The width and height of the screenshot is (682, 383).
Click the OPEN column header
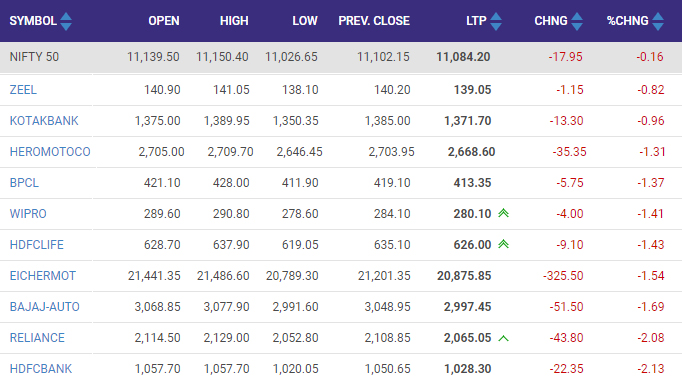coord(164,21)
